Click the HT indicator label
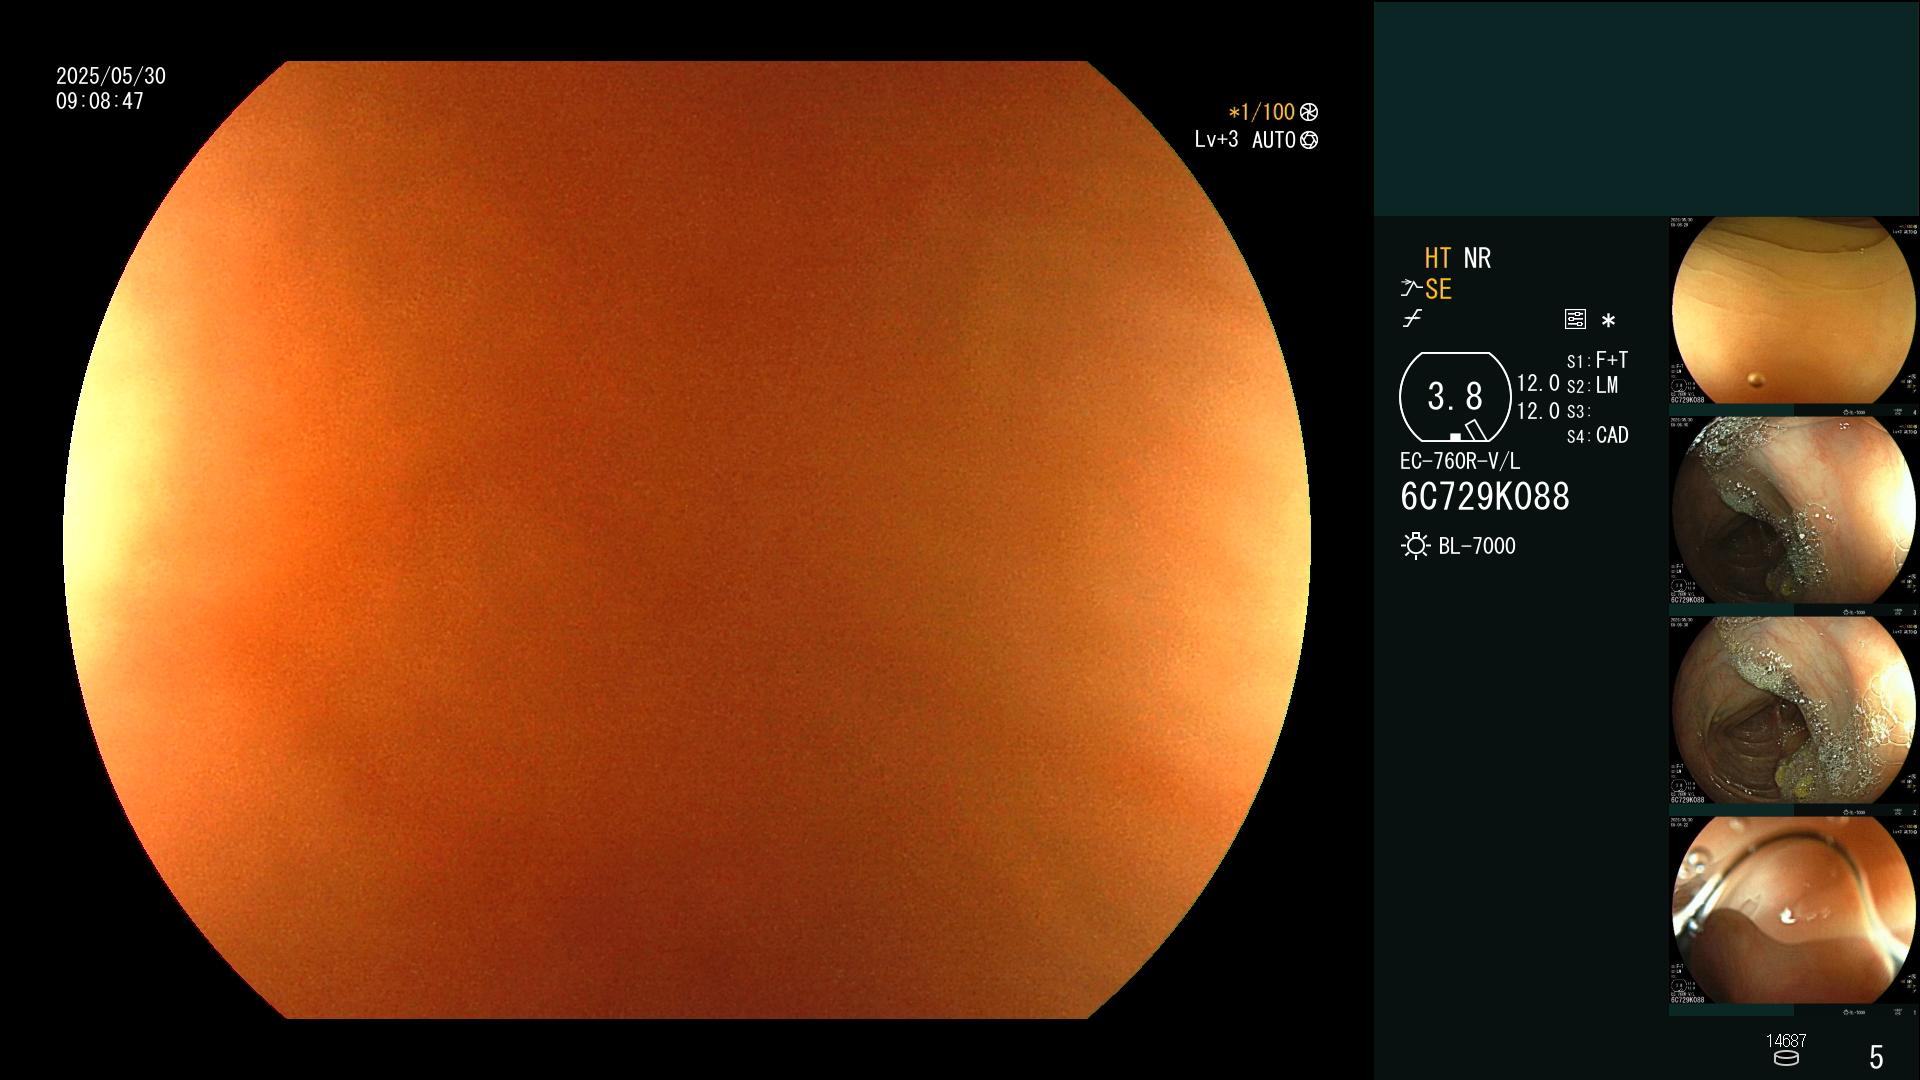 (1438, 258)
